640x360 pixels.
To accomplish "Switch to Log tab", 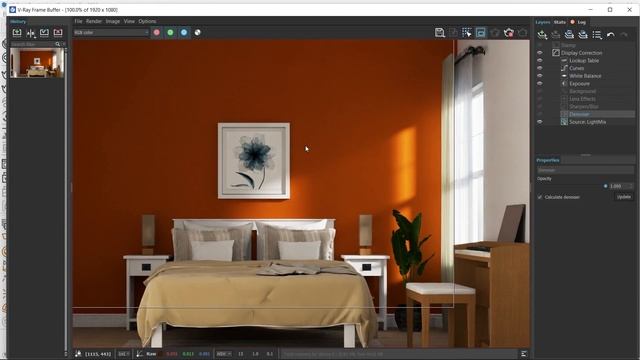I will coord(582,22).
